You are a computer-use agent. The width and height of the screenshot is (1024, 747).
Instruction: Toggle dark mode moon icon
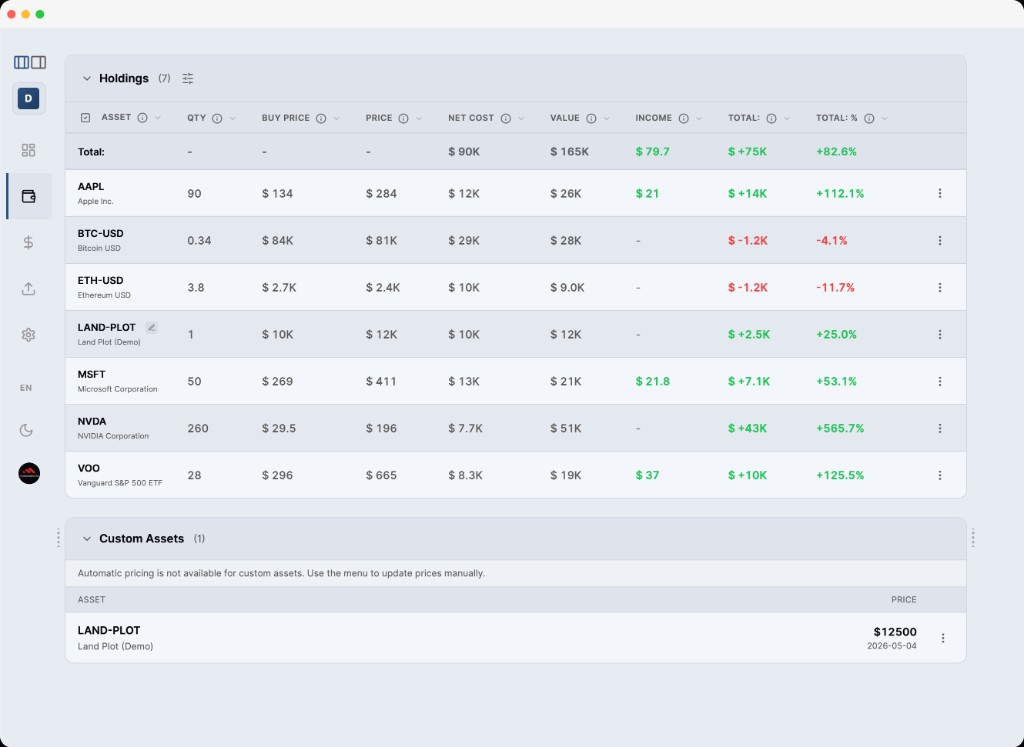point(26,430)
